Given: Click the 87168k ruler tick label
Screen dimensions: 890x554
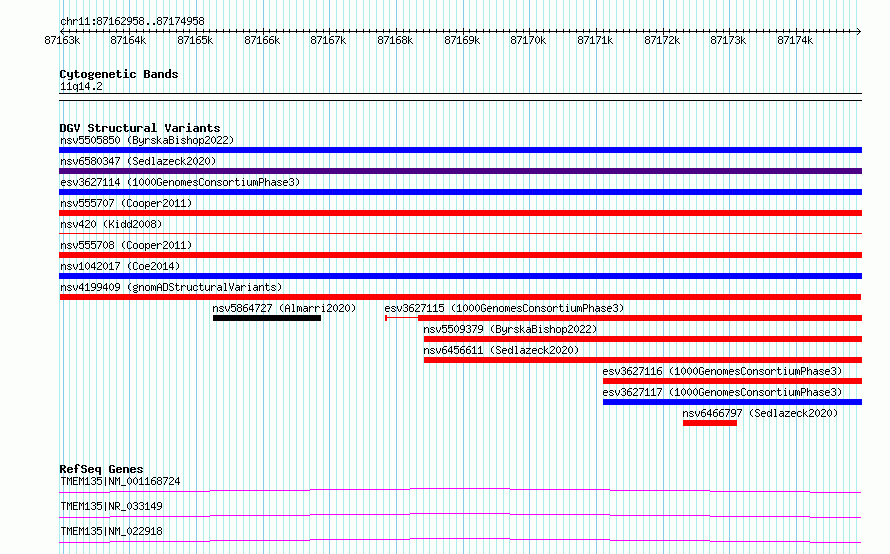Looking at the screenshot, I should tap(395, 40).
